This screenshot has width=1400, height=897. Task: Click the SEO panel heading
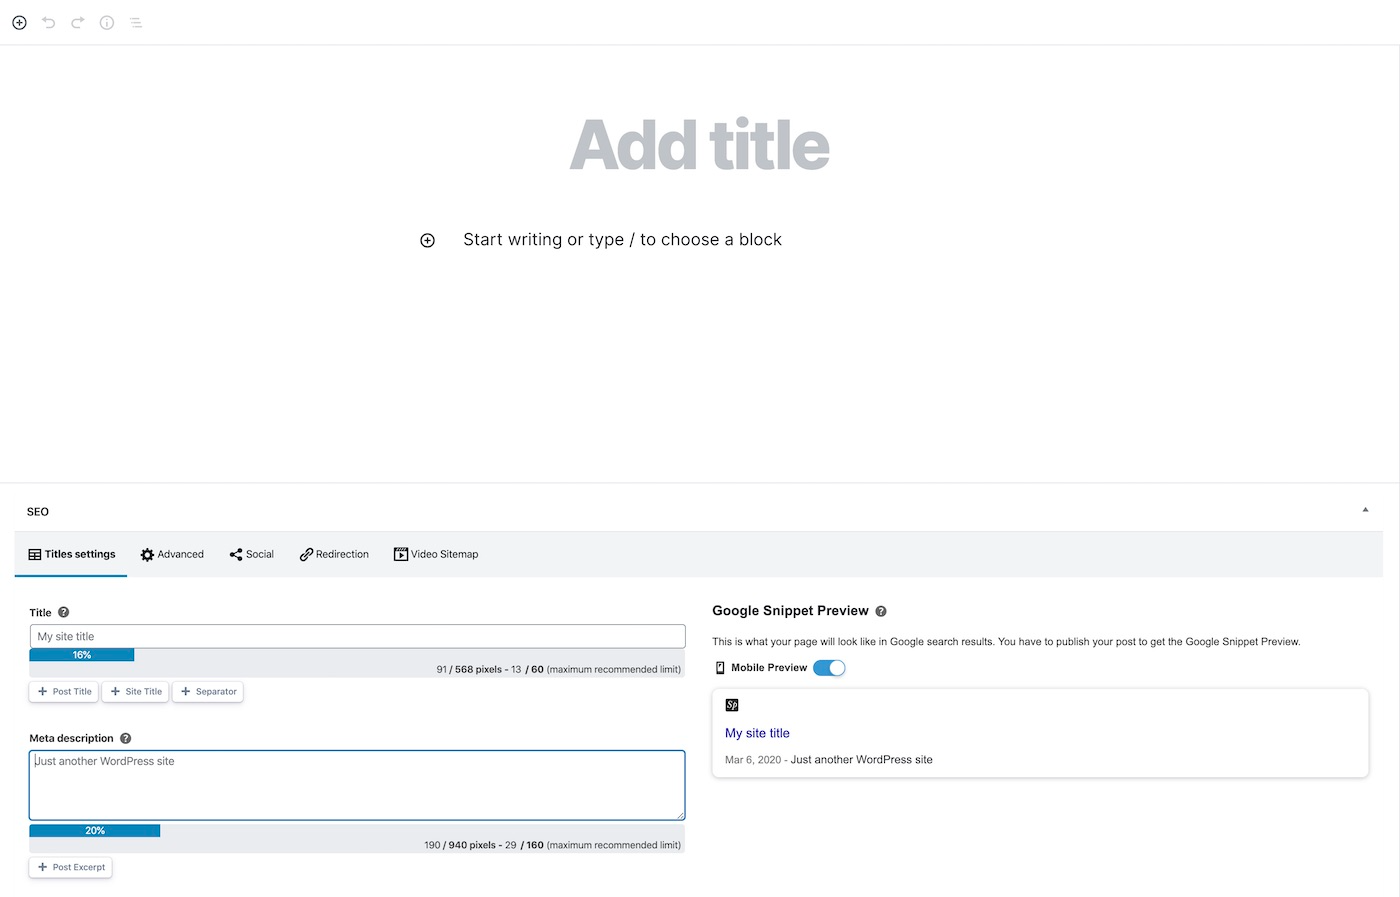38,511
